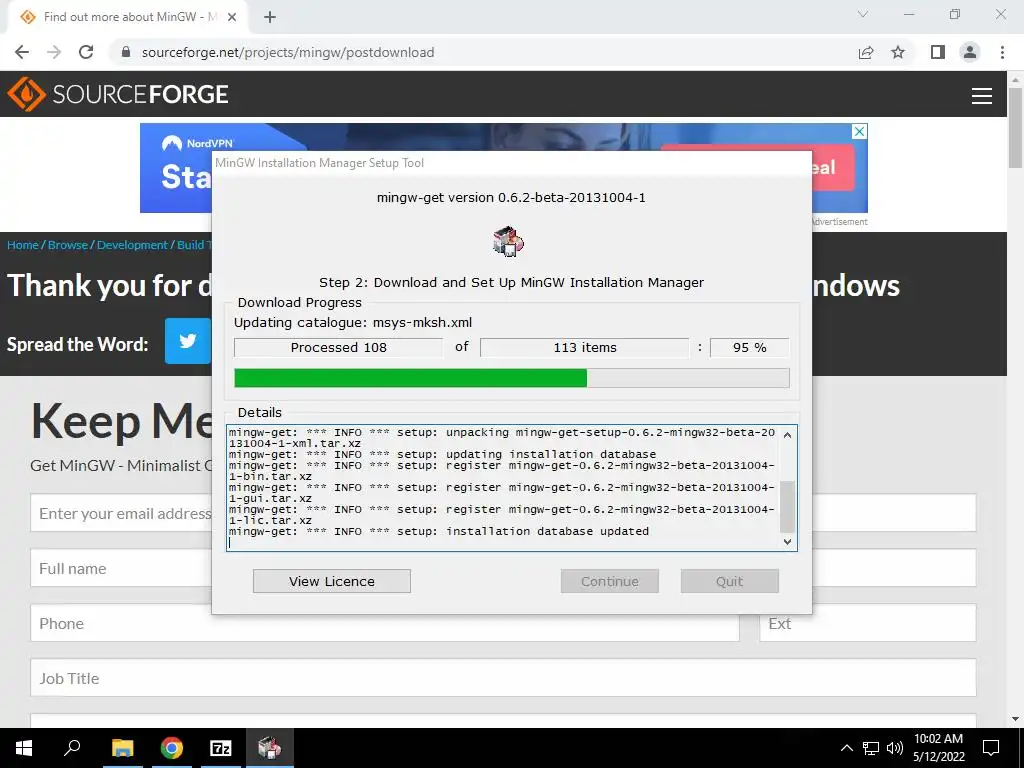Close the NordVPN advertisement
1024x768 pixels.
(860, 131)
